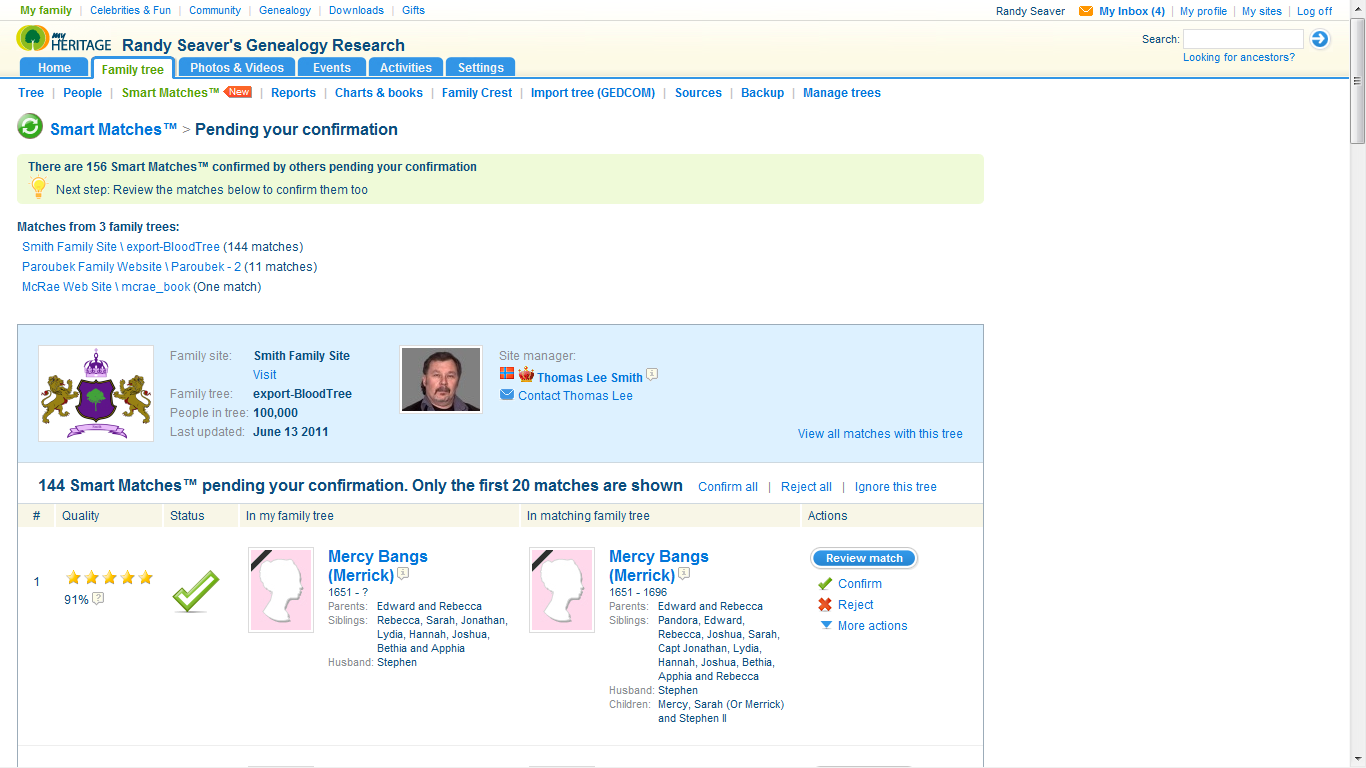Open Paroubek Family Website \ Paroubek - 2 link
This screenshot has width=1366, height=768.
pos(132,267)
